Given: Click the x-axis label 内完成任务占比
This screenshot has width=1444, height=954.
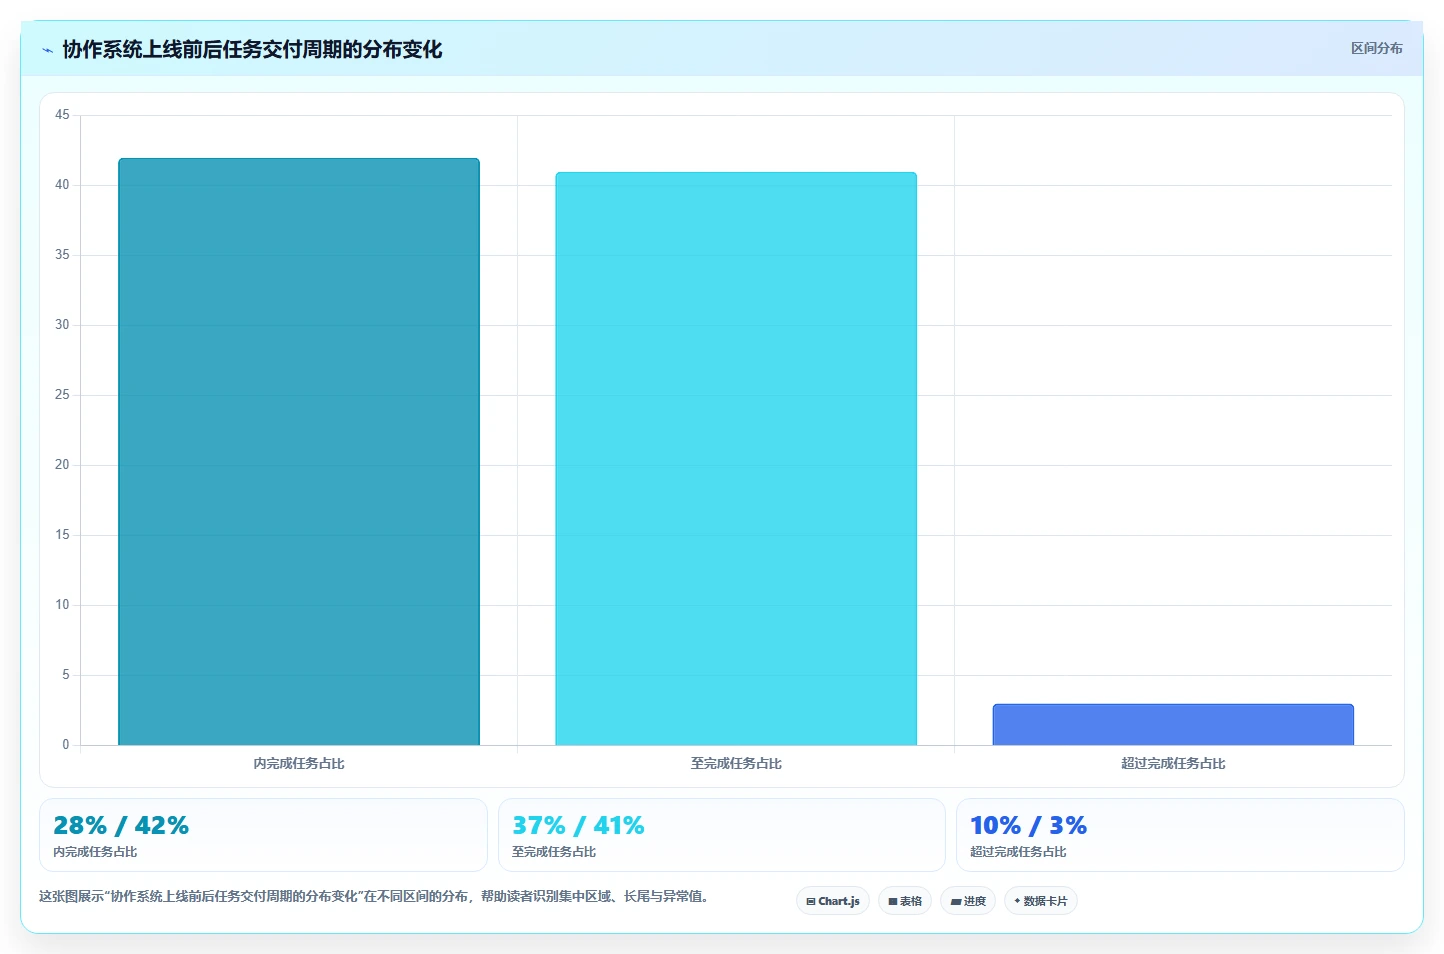Looking at the screenshot, I should pyautogui.click(x=299, y=763).
